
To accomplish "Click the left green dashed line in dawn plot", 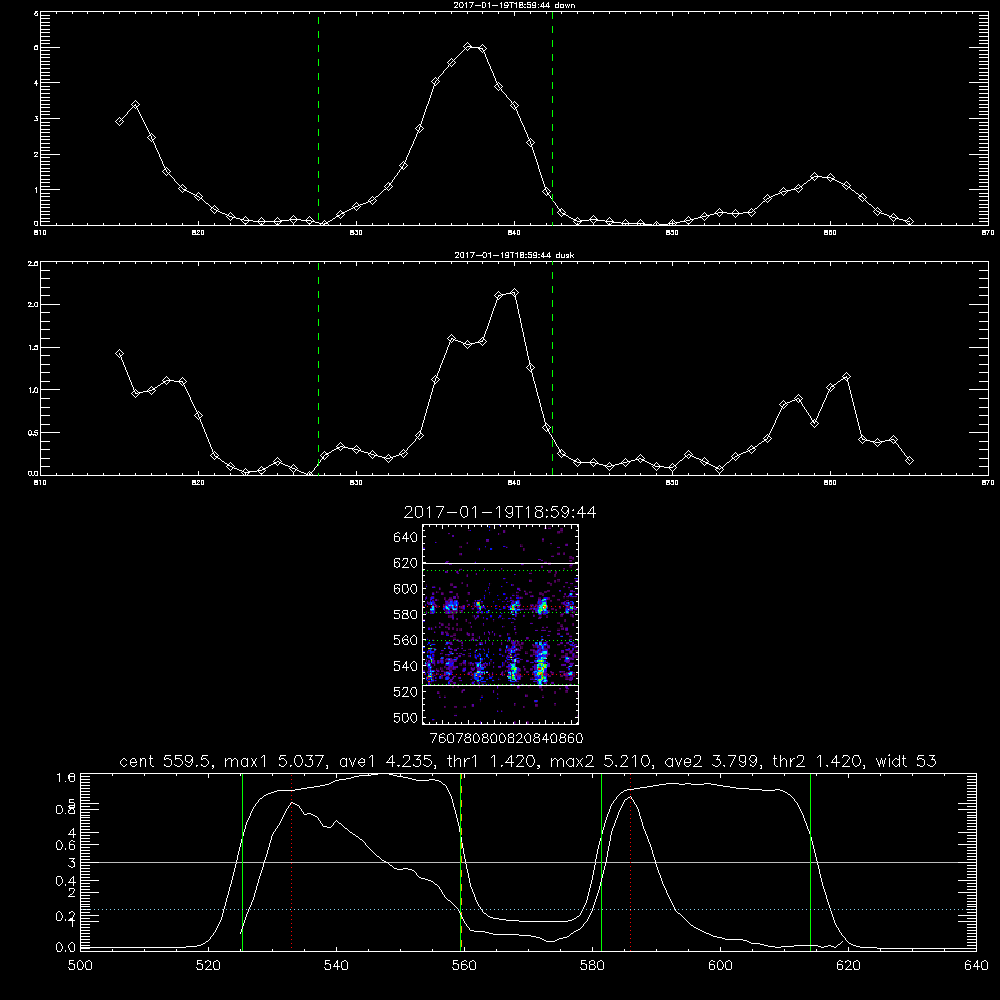I will pos(318,118).
